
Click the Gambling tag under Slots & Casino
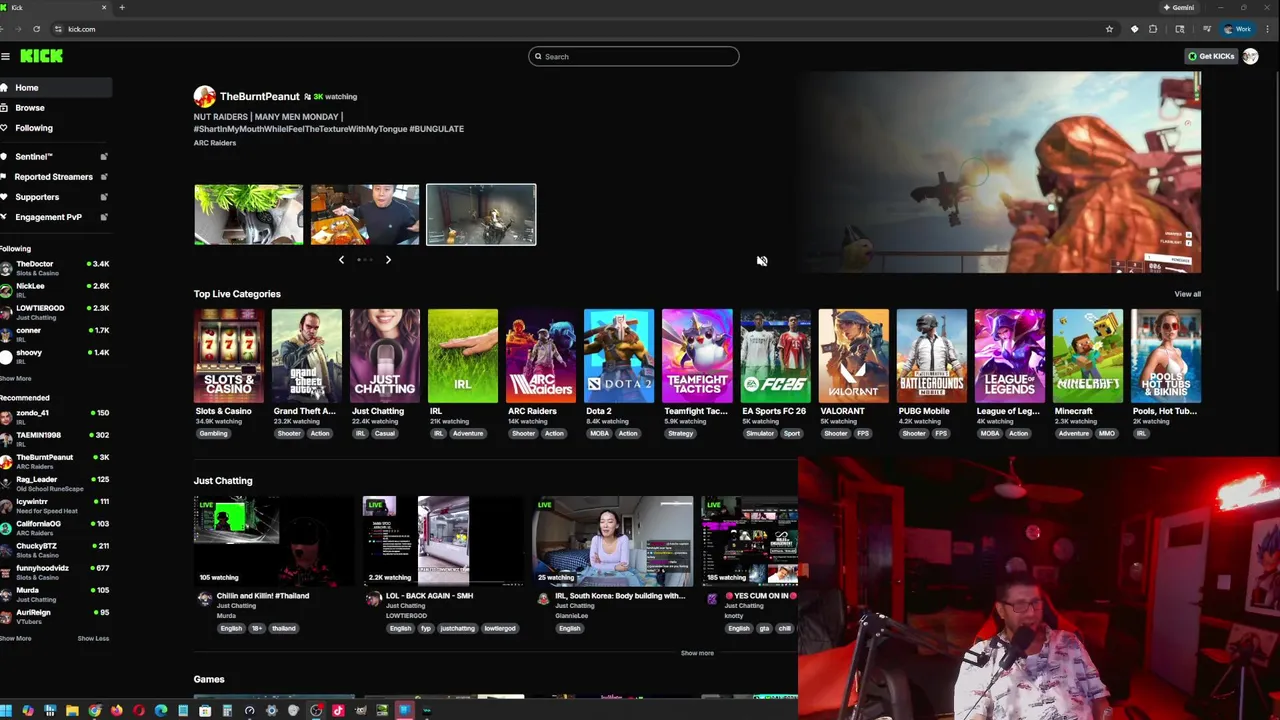click(213, 434)
